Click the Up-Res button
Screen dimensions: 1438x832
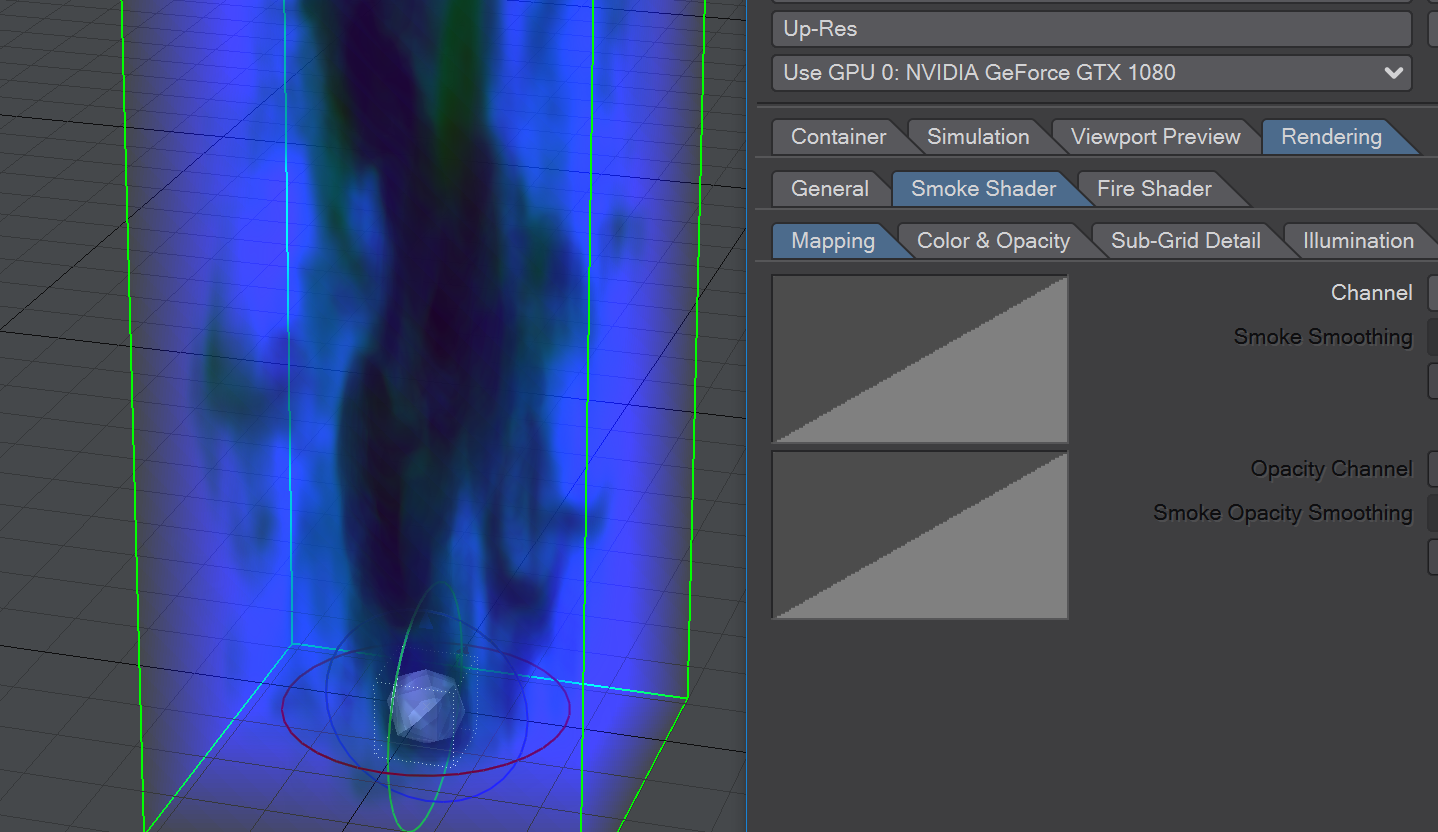pos(1091,29)
